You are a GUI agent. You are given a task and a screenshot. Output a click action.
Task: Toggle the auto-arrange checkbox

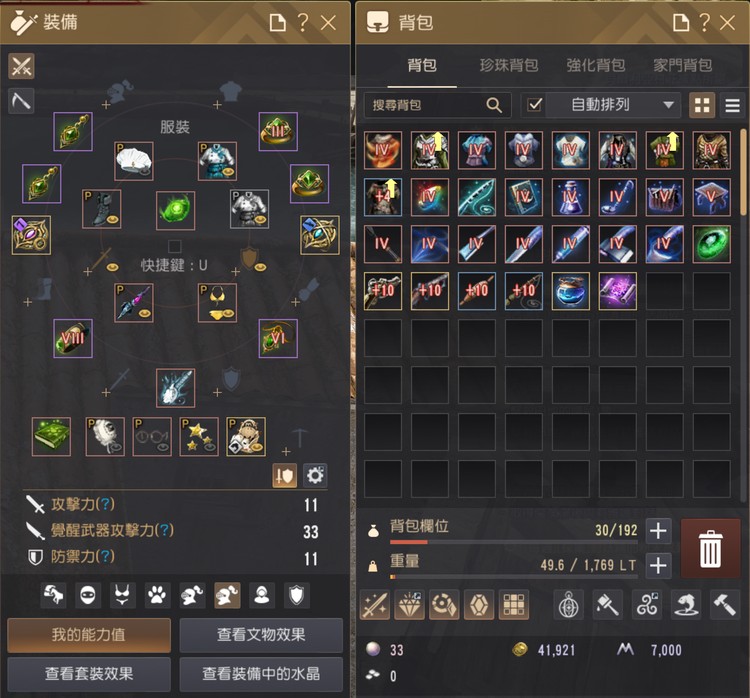(x=534, y=104)
